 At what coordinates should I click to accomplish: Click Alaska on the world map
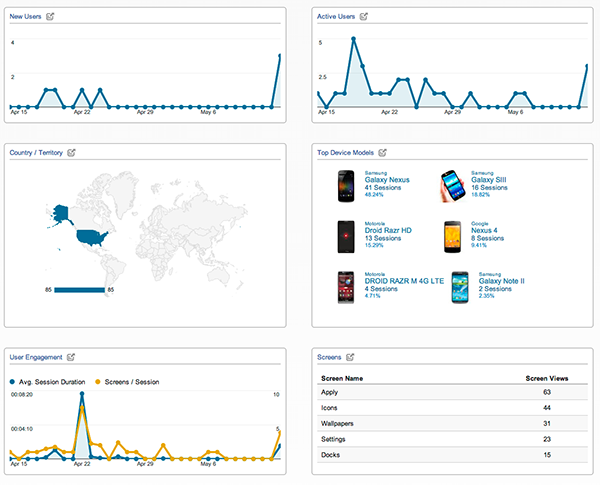tap(60, 213)
